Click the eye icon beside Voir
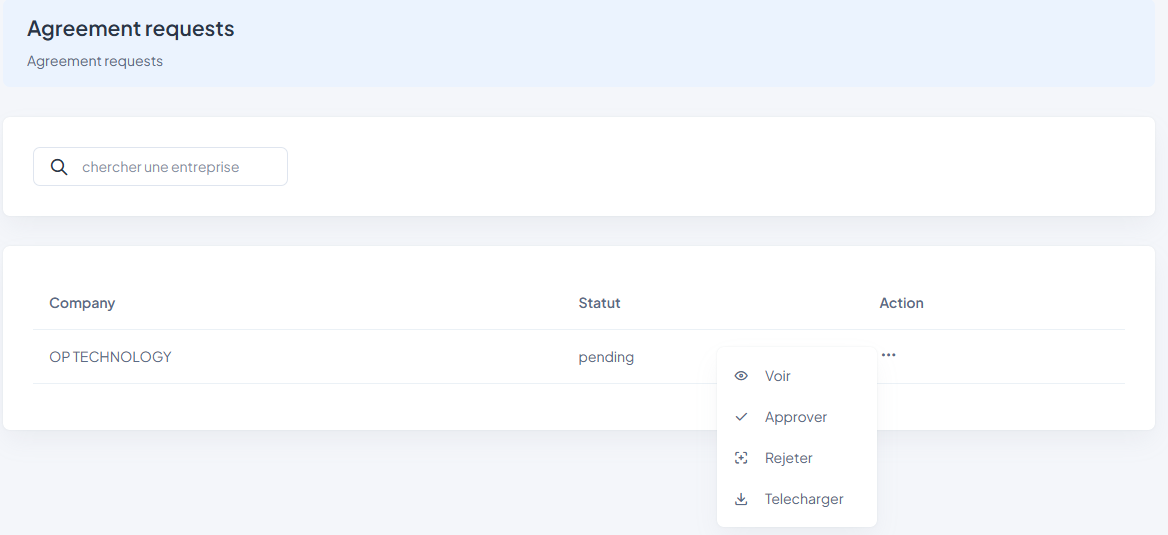Image resolution: width=1168 pixels, height=535 pixels. (741, 376)
